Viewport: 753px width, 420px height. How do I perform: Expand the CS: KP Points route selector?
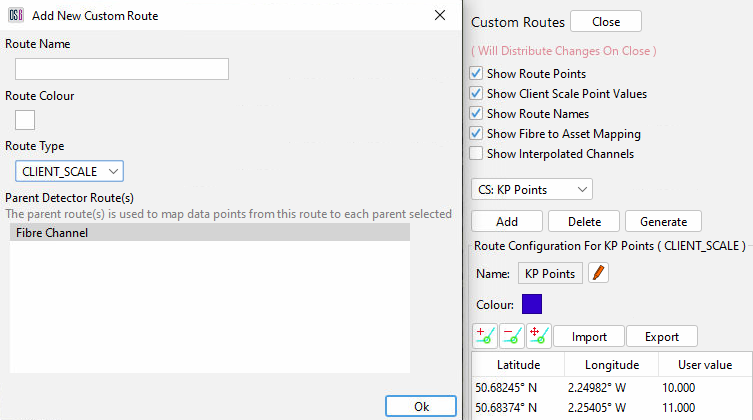pos(531,189)
